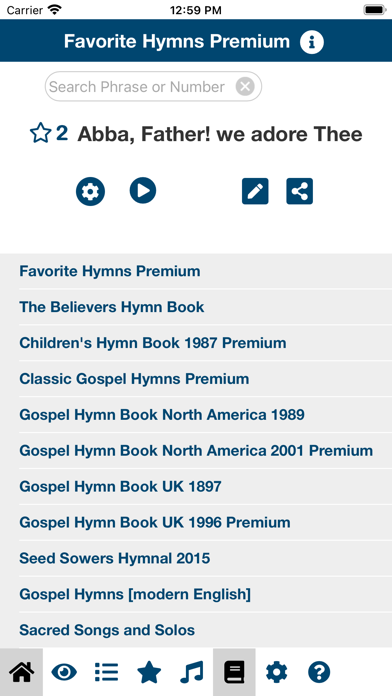The width and height of the screenshot is (392, 696).
Task: Clear the search field with the X button
Action: [245, 87]
